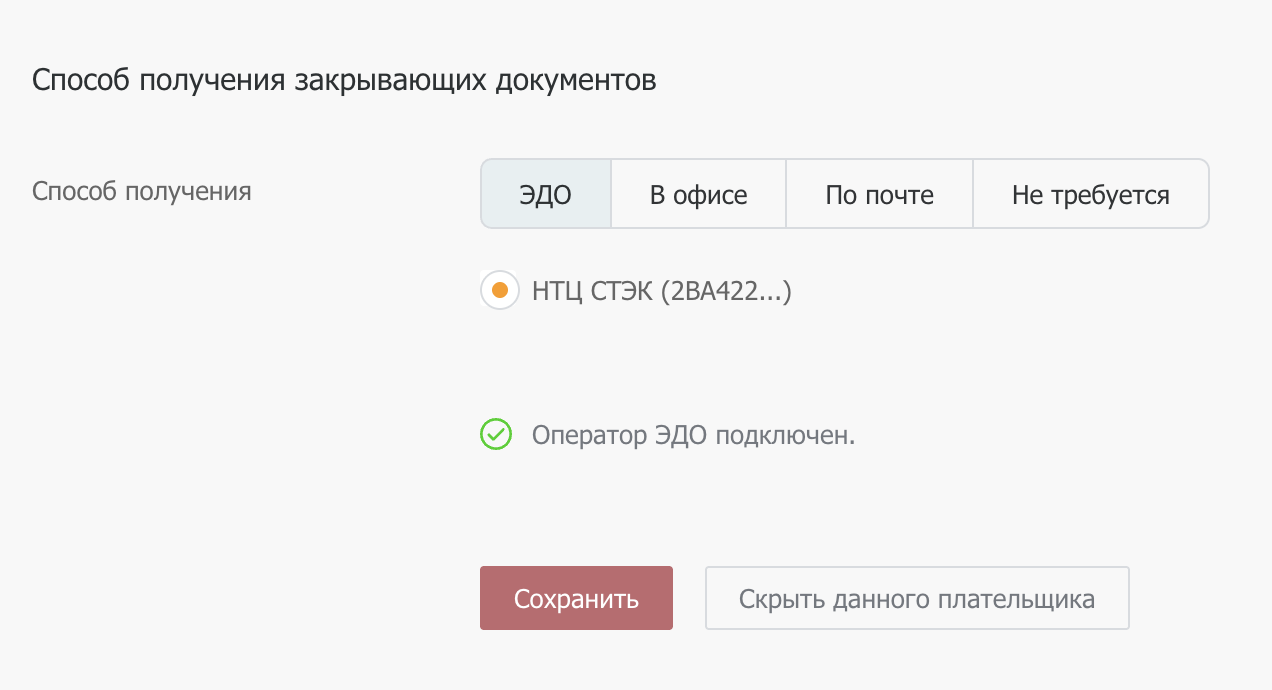Click the green checkmark status icon
The width and height of the screenshot is (1272, 690).
496,435
